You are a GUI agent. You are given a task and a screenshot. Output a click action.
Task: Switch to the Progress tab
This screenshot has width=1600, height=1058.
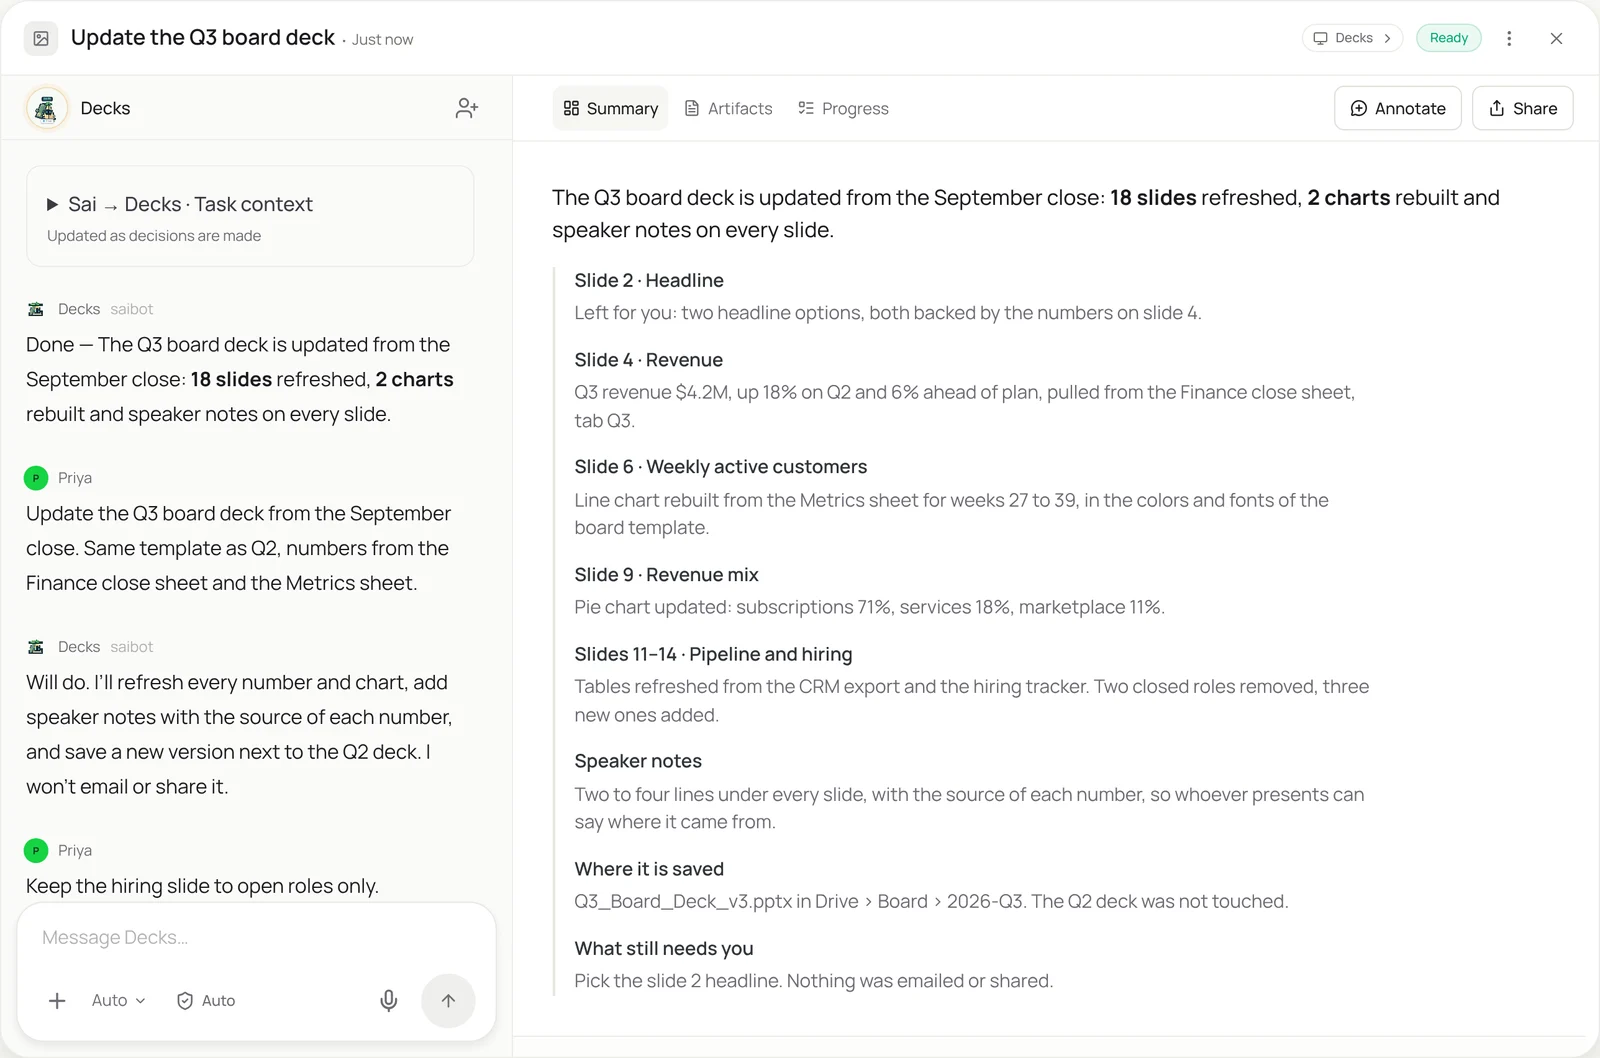pyautogui.click(x=843, y=108)
